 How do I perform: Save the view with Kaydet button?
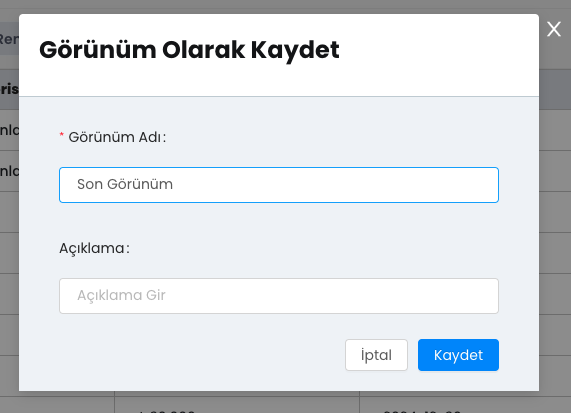[x=458, y=355]
